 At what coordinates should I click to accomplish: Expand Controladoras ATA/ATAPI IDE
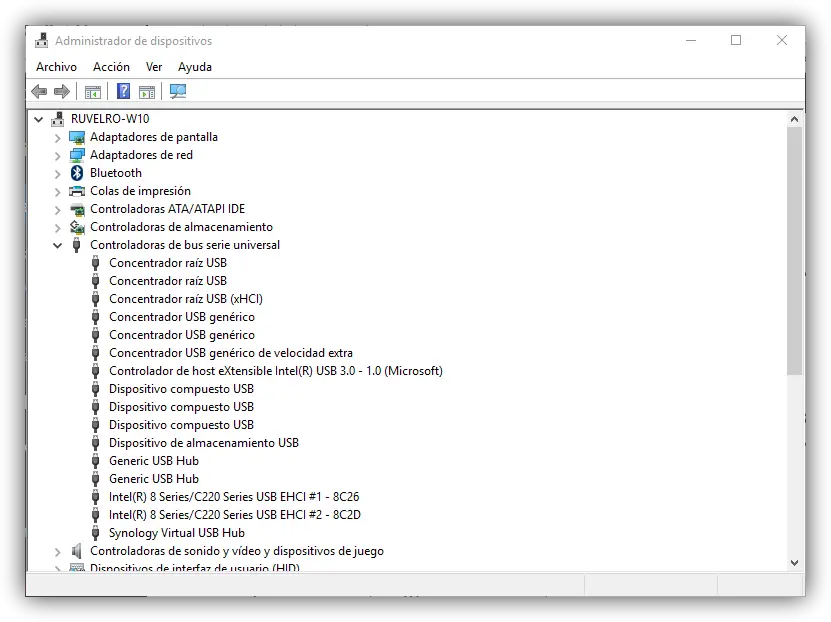[58, 210]
